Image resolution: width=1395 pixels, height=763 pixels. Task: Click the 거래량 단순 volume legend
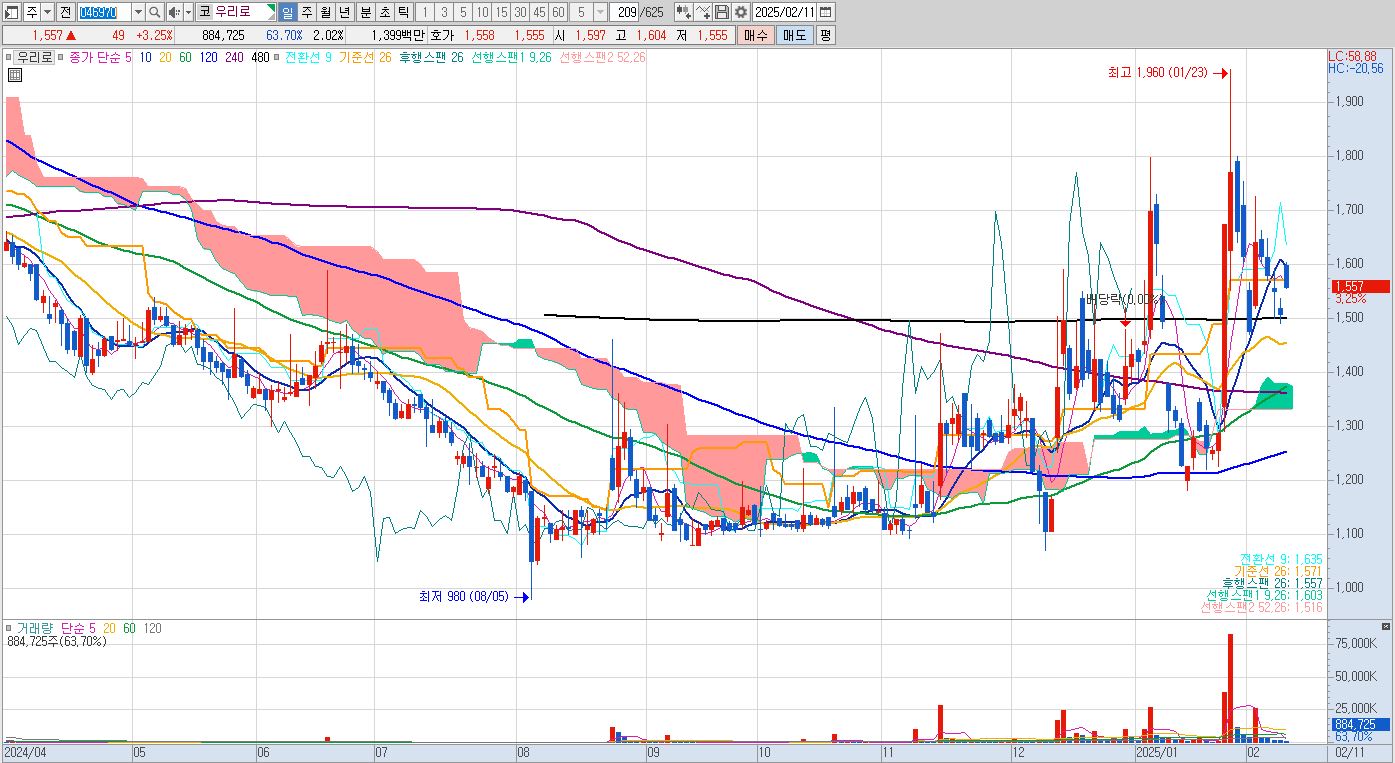55,628
